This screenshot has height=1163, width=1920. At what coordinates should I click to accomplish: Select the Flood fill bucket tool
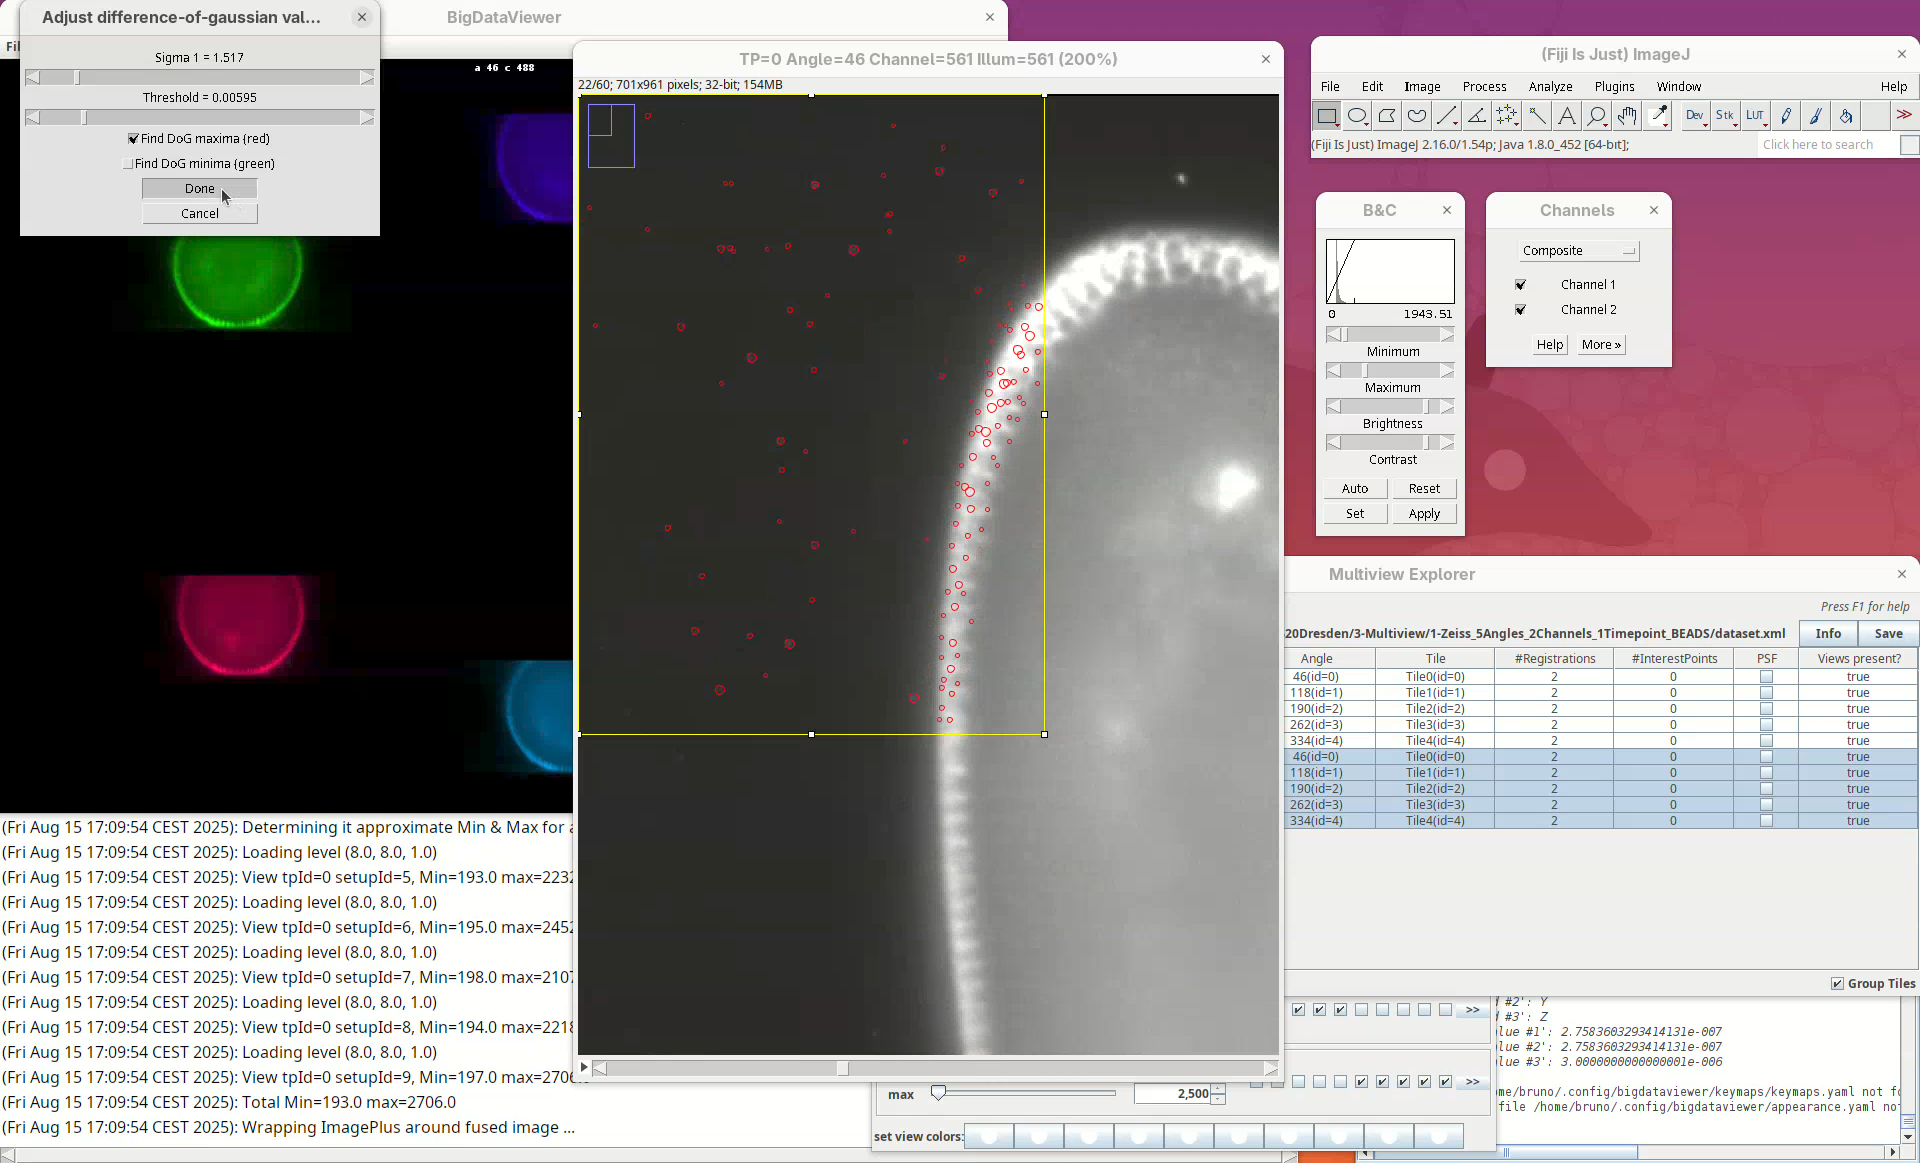pyautogui.click(x=1845, y=116)
